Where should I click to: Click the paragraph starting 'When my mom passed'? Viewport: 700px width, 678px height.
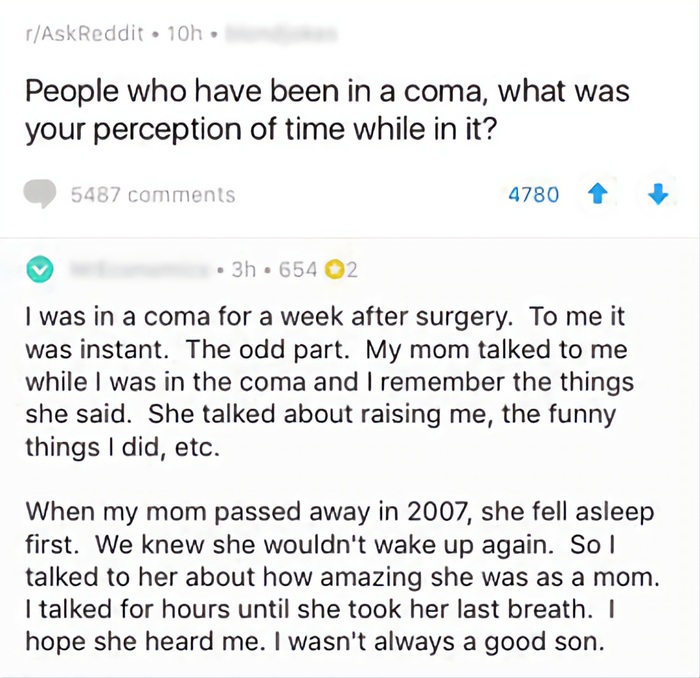[342, 577]
